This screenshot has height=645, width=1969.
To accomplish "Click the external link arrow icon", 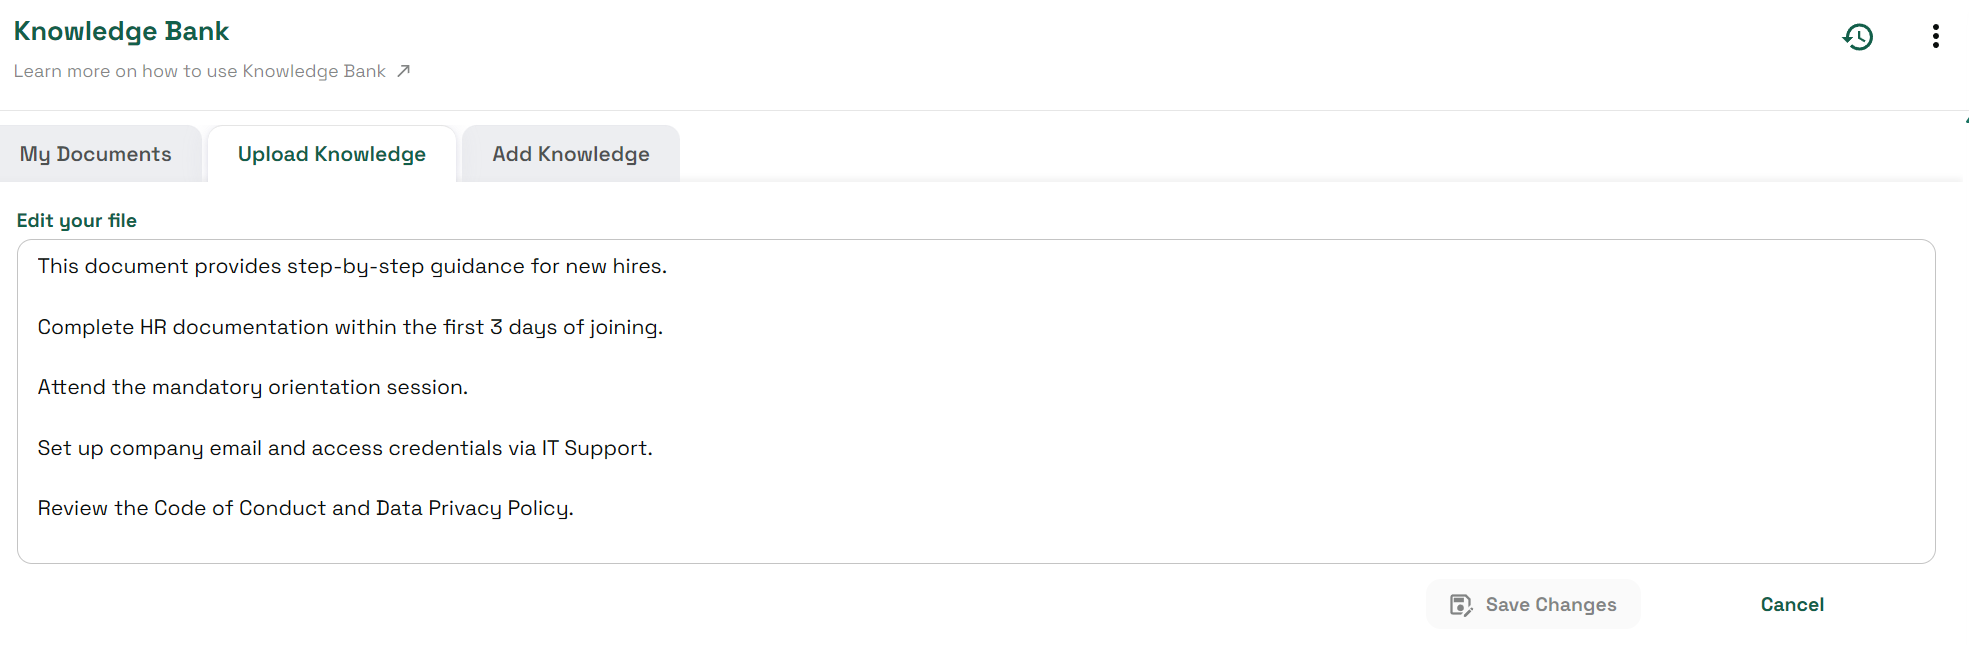I will pyautogui.click(x=404, y=71).
